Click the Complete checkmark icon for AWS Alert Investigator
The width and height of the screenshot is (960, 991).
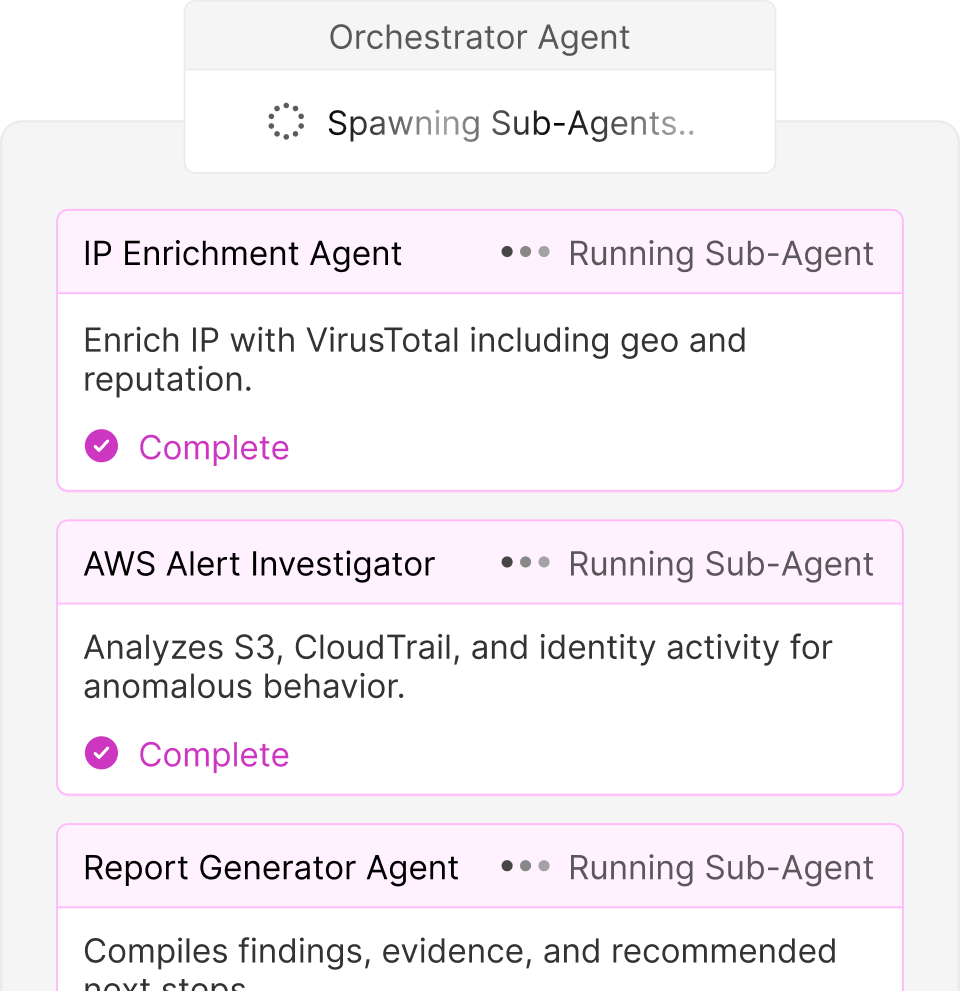pos(101,753)
